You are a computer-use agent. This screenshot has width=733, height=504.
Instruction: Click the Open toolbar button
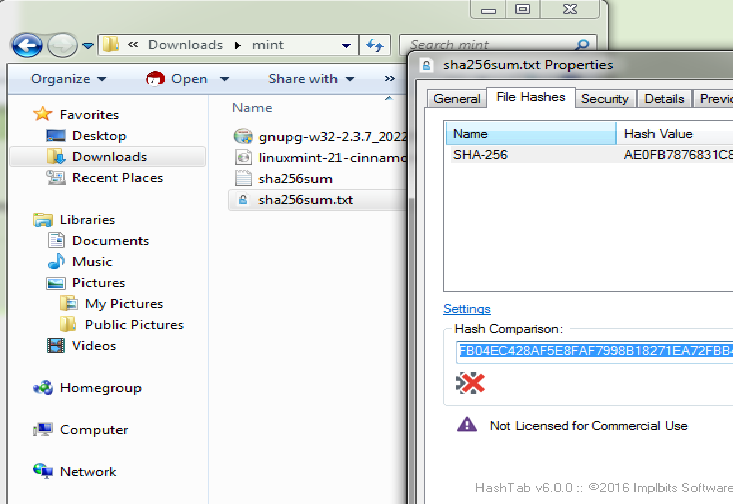(x=177, y=79)
